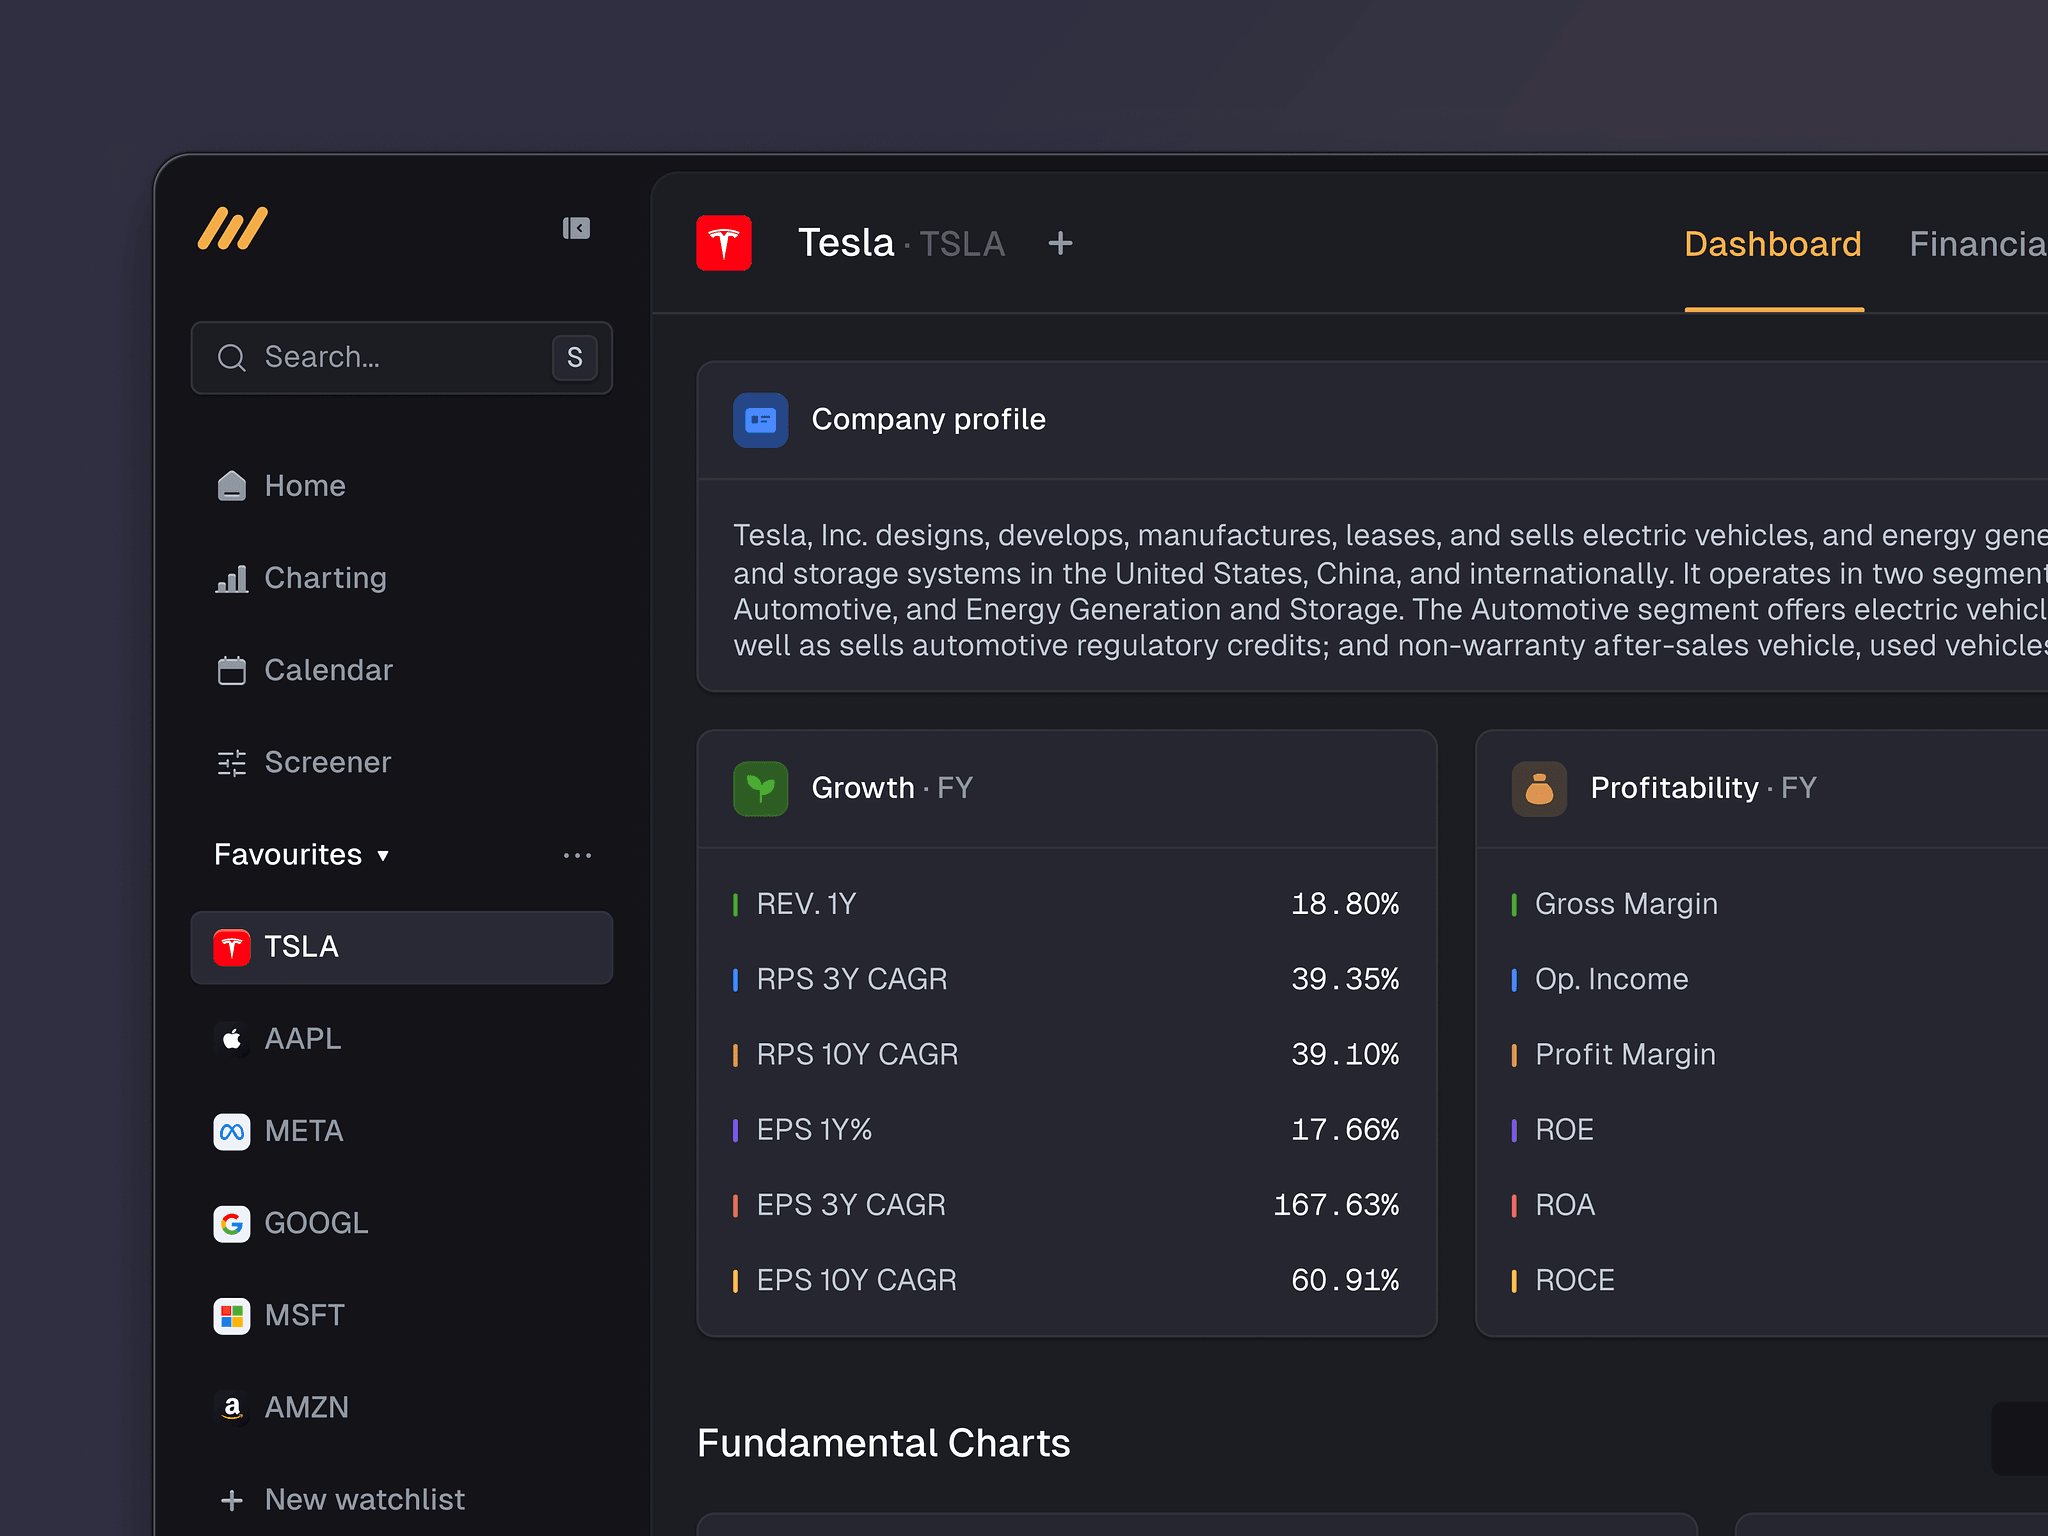Select AAPL in favourites list
This screenshot has height=1536, width=2048.
point(302,1039)
